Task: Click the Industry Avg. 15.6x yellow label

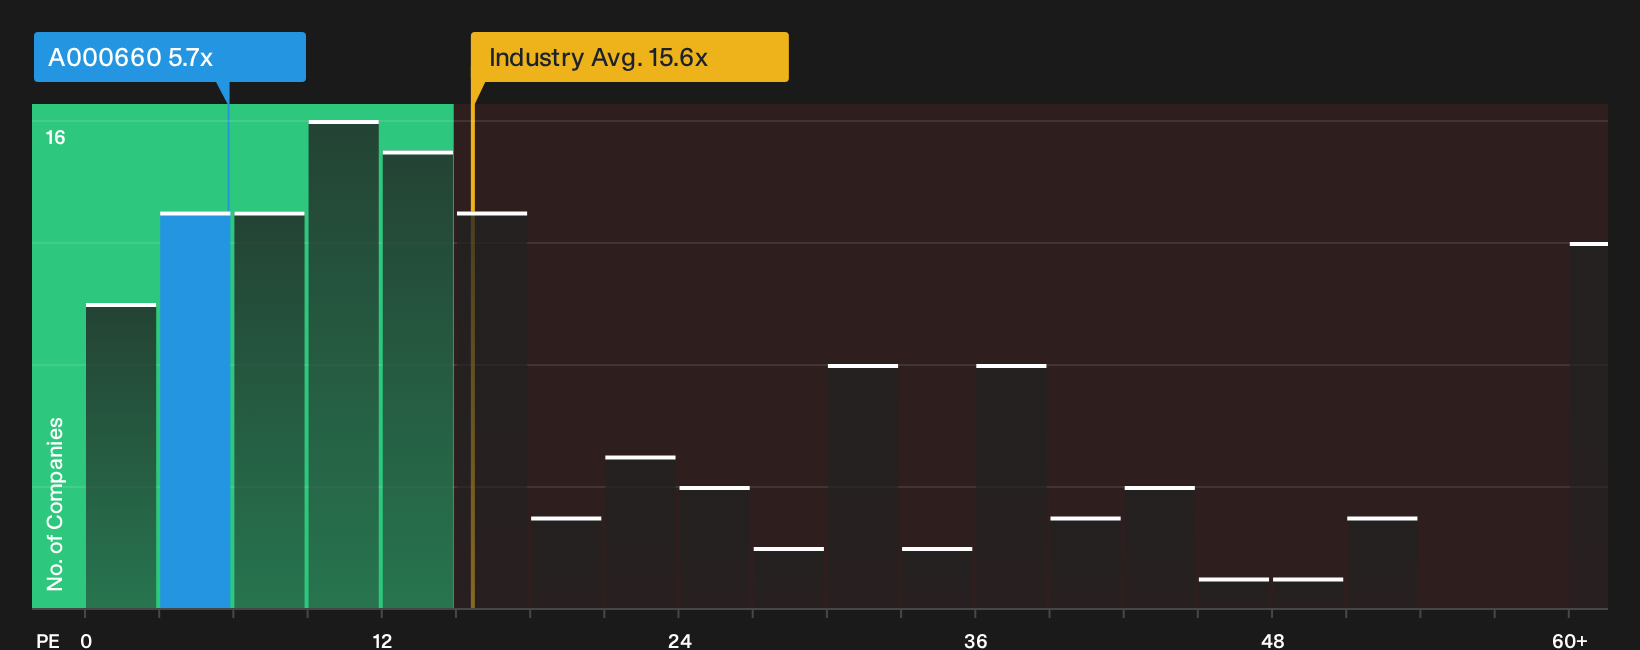Action: point(630,57)
